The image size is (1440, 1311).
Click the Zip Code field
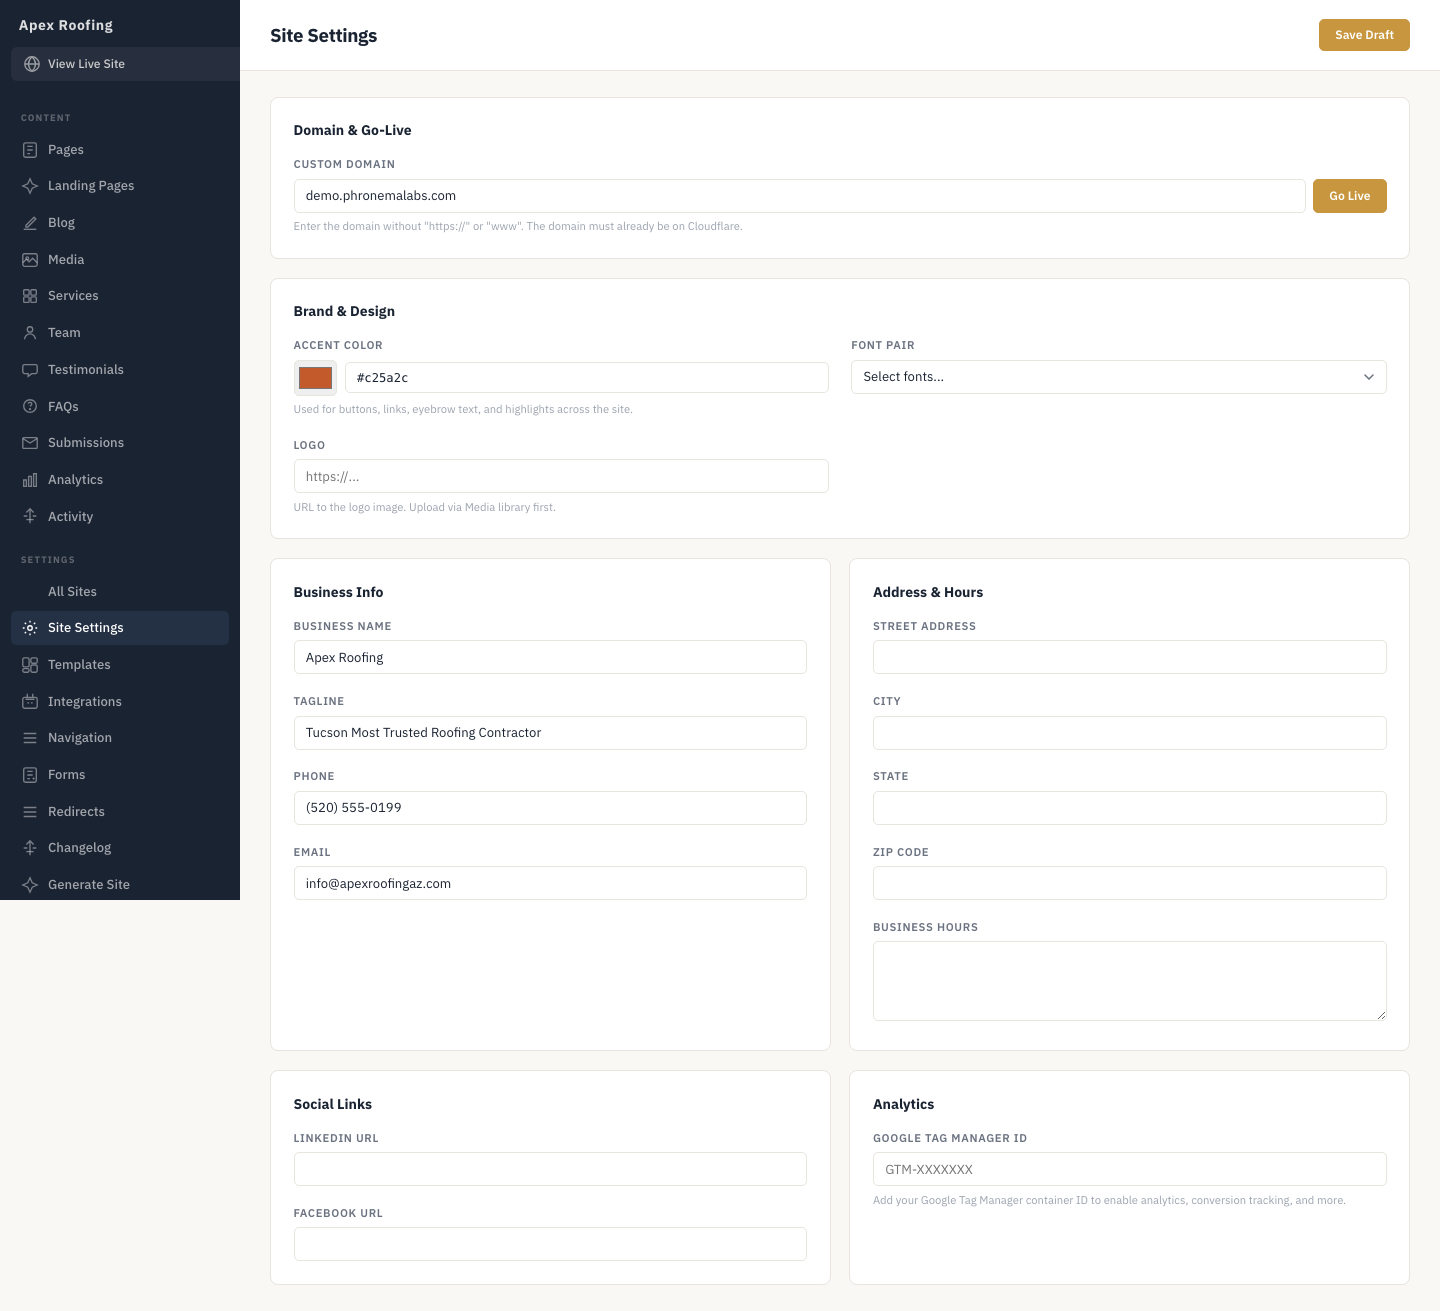tap(1130, 883)
